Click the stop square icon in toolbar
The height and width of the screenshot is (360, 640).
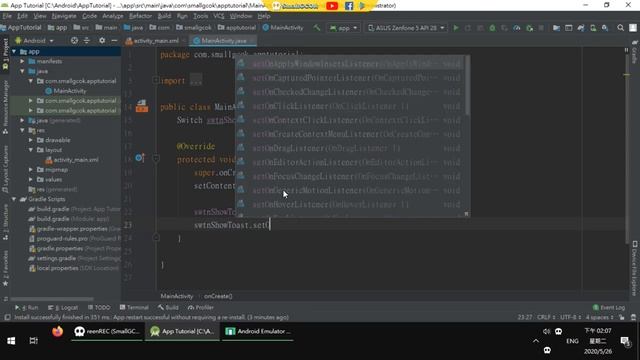(x=541, y=28)
